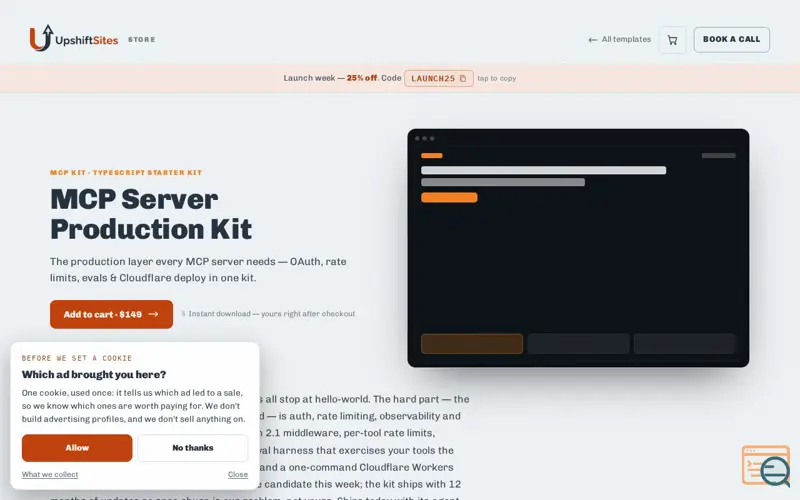Viewport: 800px width, 500px height.
Task: Allow the attribution cookie
Action: (x=77, y=448)
